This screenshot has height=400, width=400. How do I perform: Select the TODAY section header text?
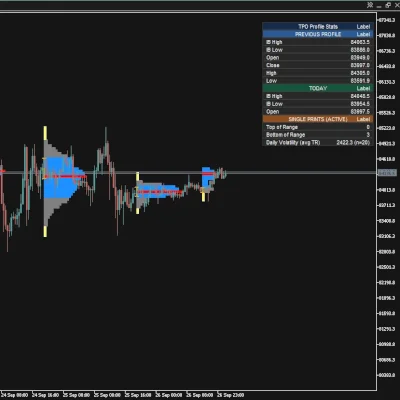click(x=318, y=88)
